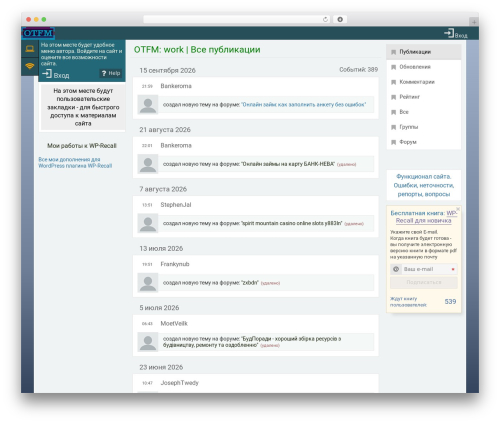Select the Рейтинг tab

pos(424,97)
